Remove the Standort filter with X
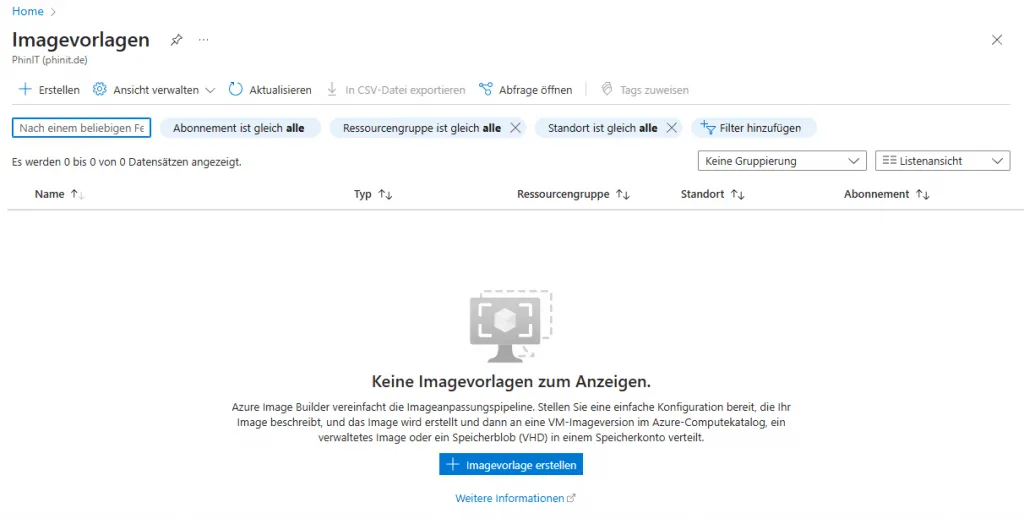Image resolution: width=1024 pixels, height=519 pixels. click(672, 128)
